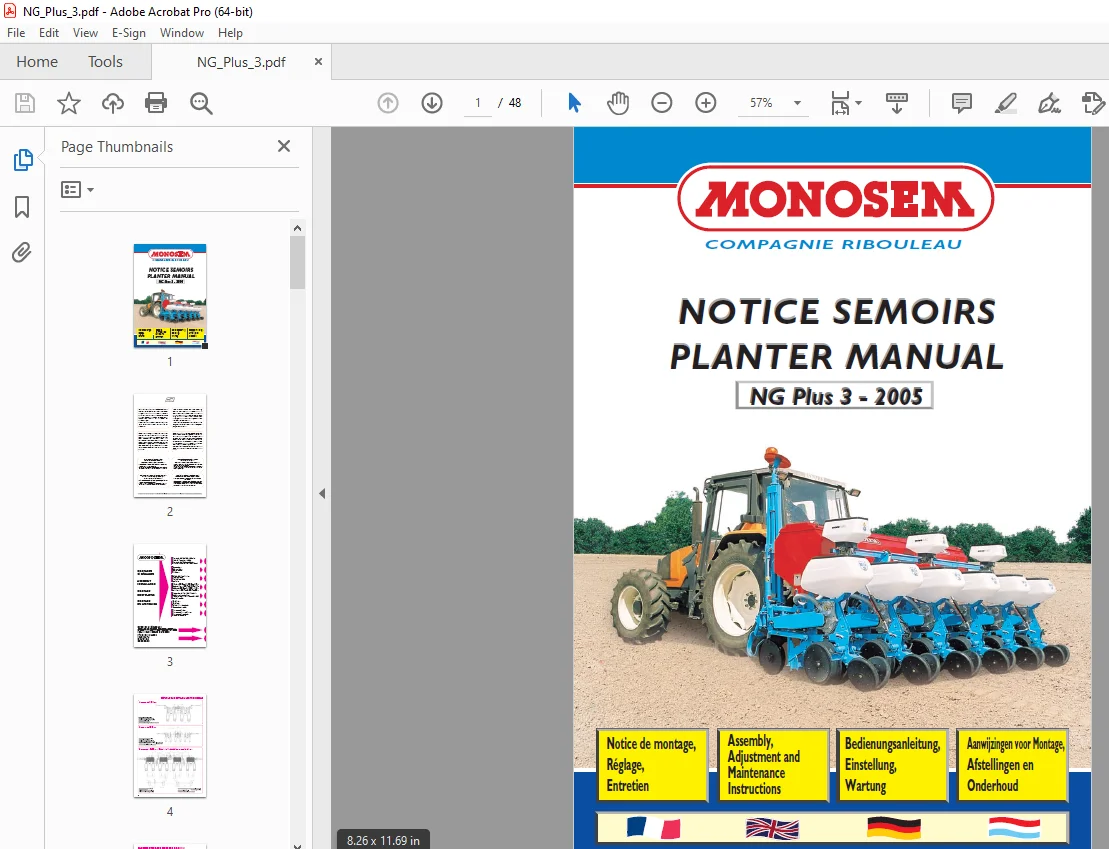Screen dimensions: 1109x849
Task: Open the Help menu
Action: (230, 33)
